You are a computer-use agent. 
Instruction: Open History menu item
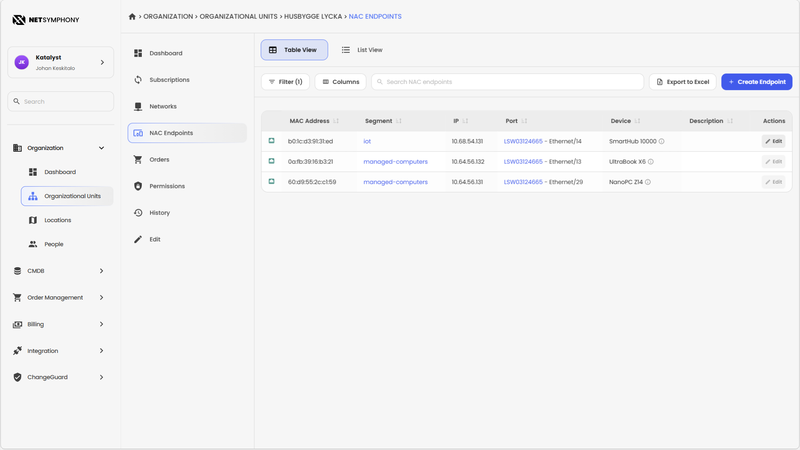[187, 212]
